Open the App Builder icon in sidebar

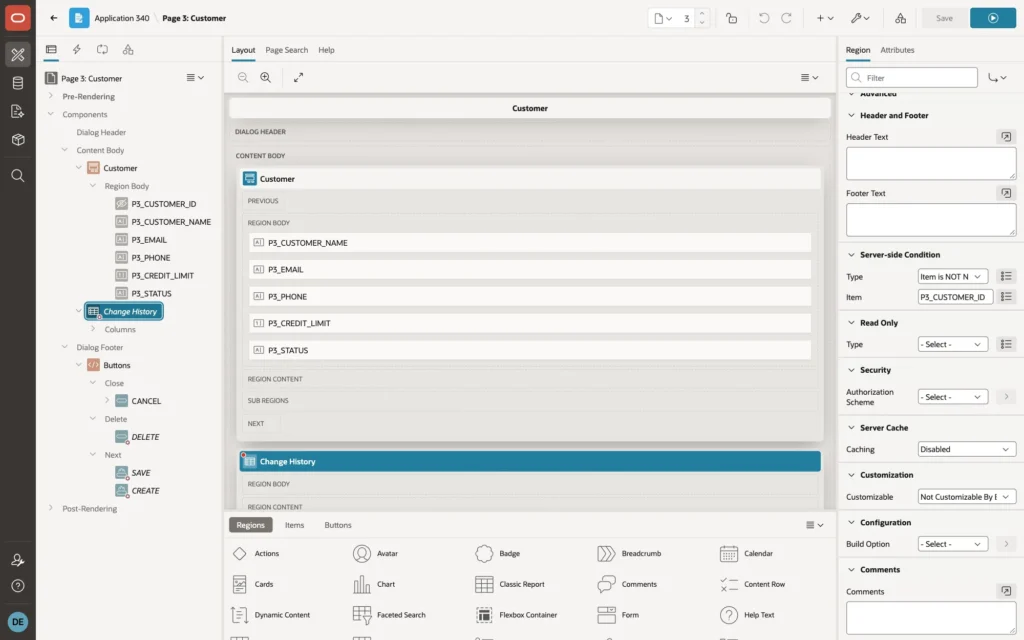coord(18,55)
